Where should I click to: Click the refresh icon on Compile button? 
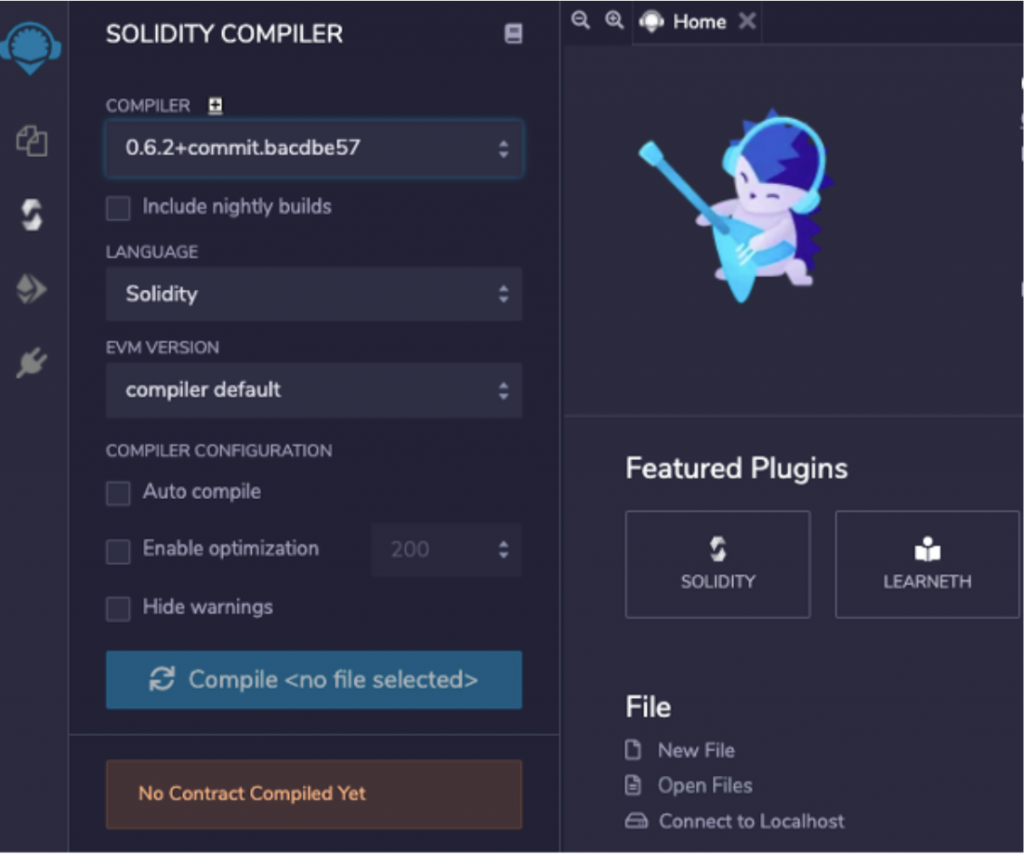pos(162,679)
